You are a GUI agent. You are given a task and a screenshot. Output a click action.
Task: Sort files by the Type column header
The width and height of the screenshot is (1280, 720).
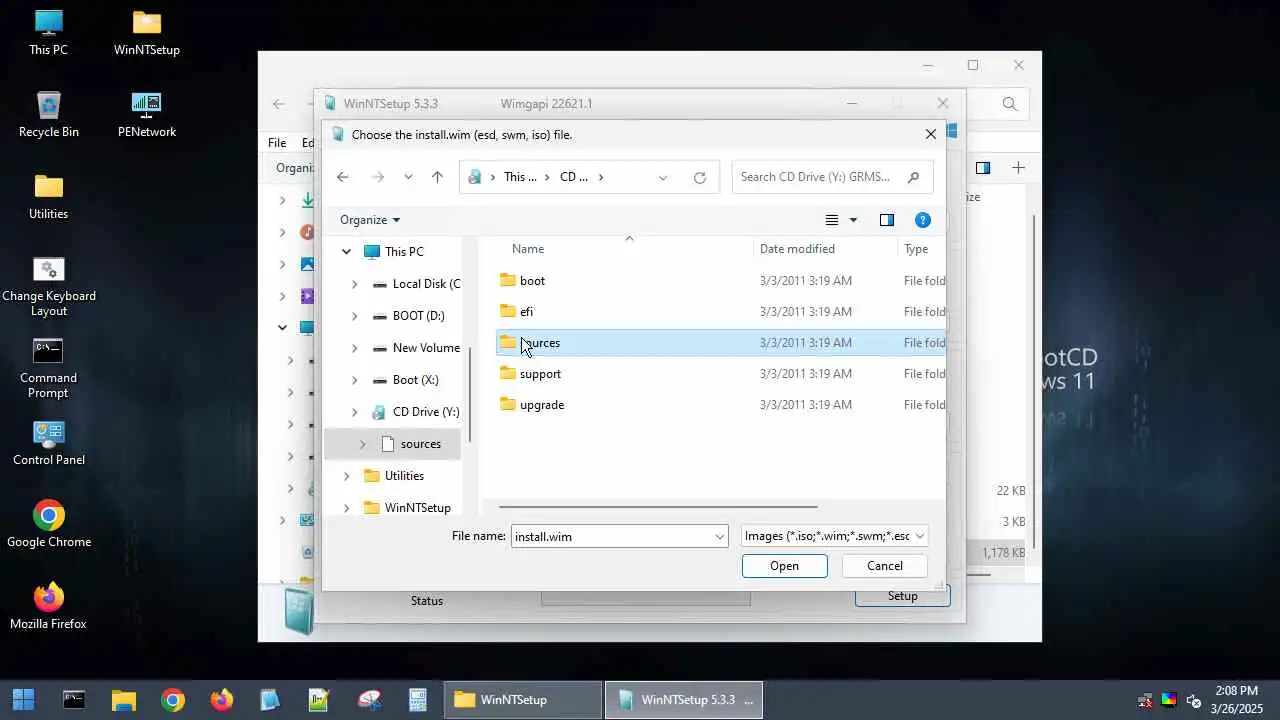tap(916, 249)
